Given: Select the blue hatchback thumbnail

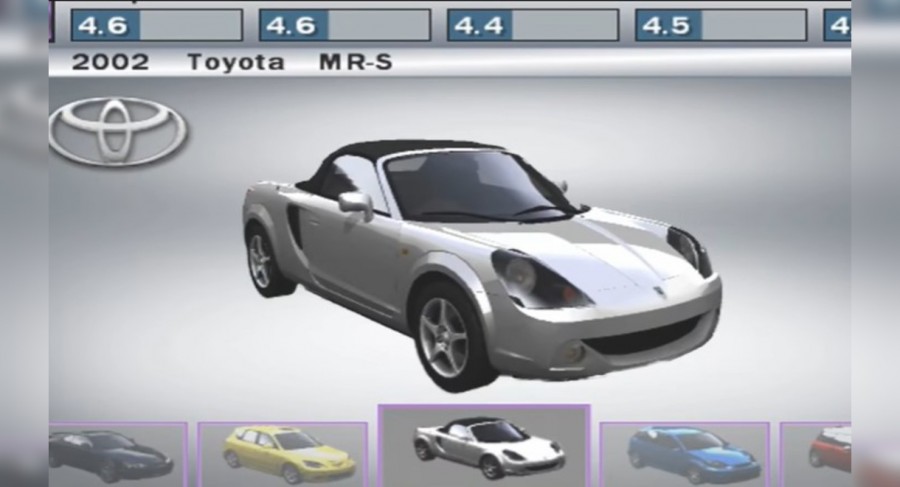Looking at the screenshot, I should click(x=684, y=454).
